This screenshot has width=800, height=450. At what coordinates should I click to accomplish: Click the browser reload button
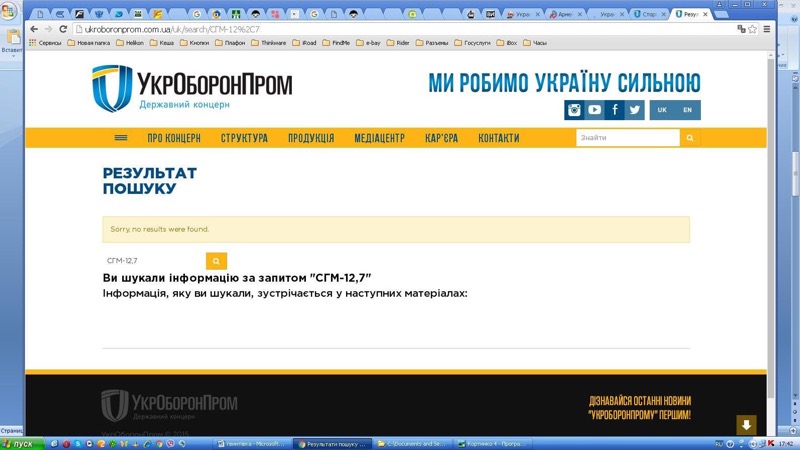[62, 29]
